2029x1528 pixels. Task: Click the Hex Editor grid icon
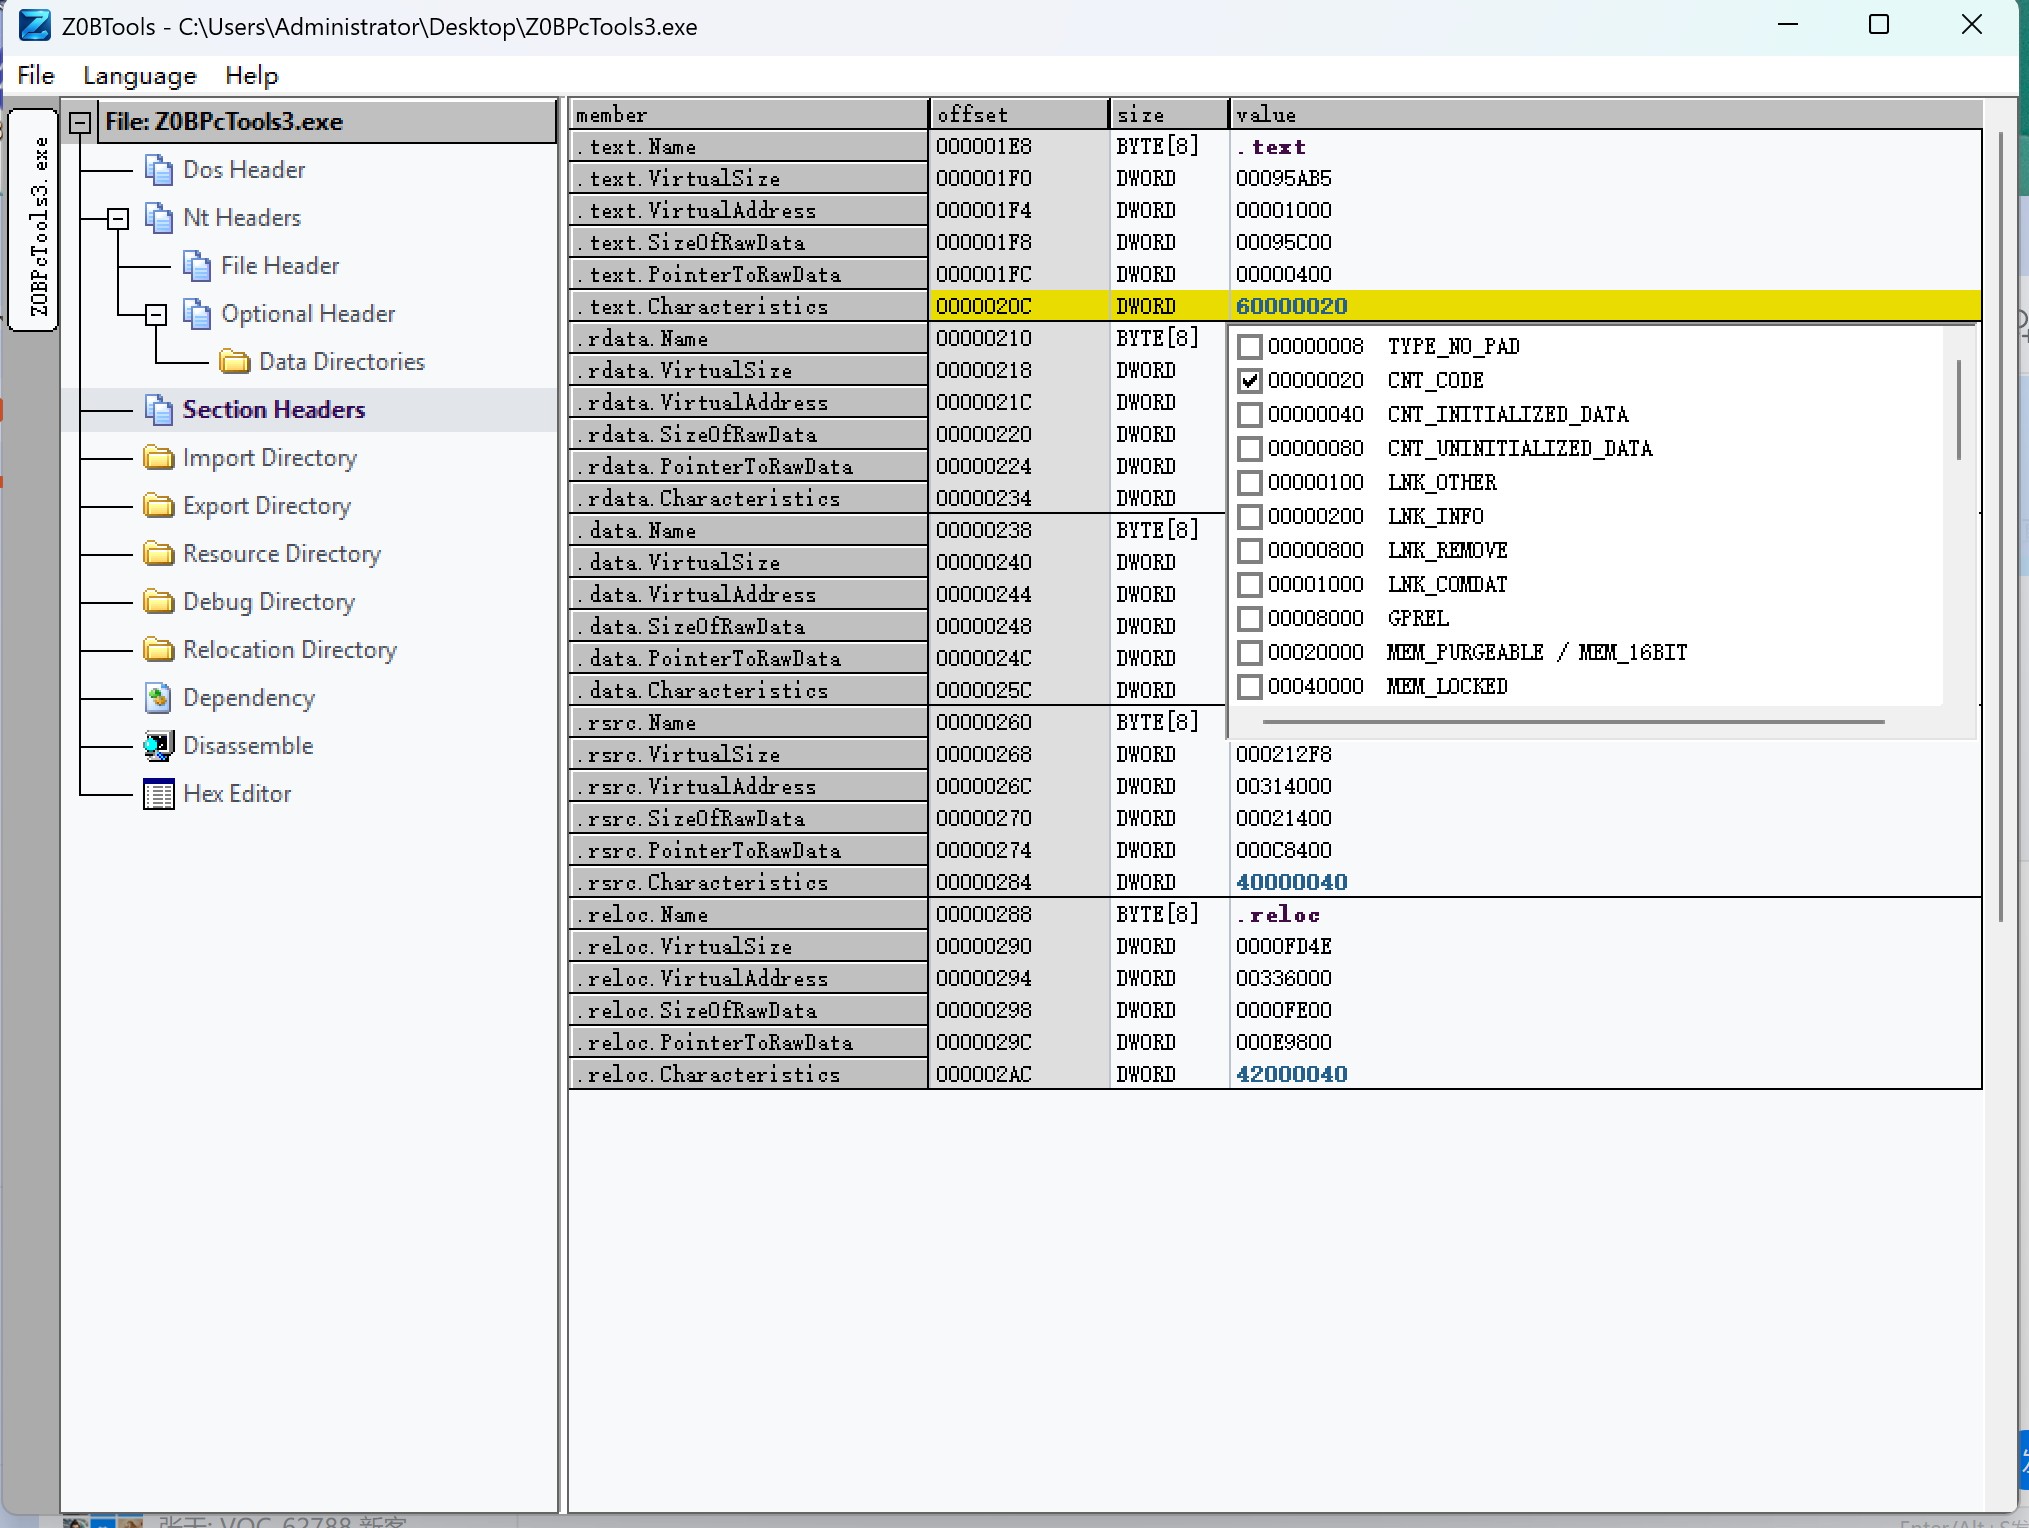[159, 794]
